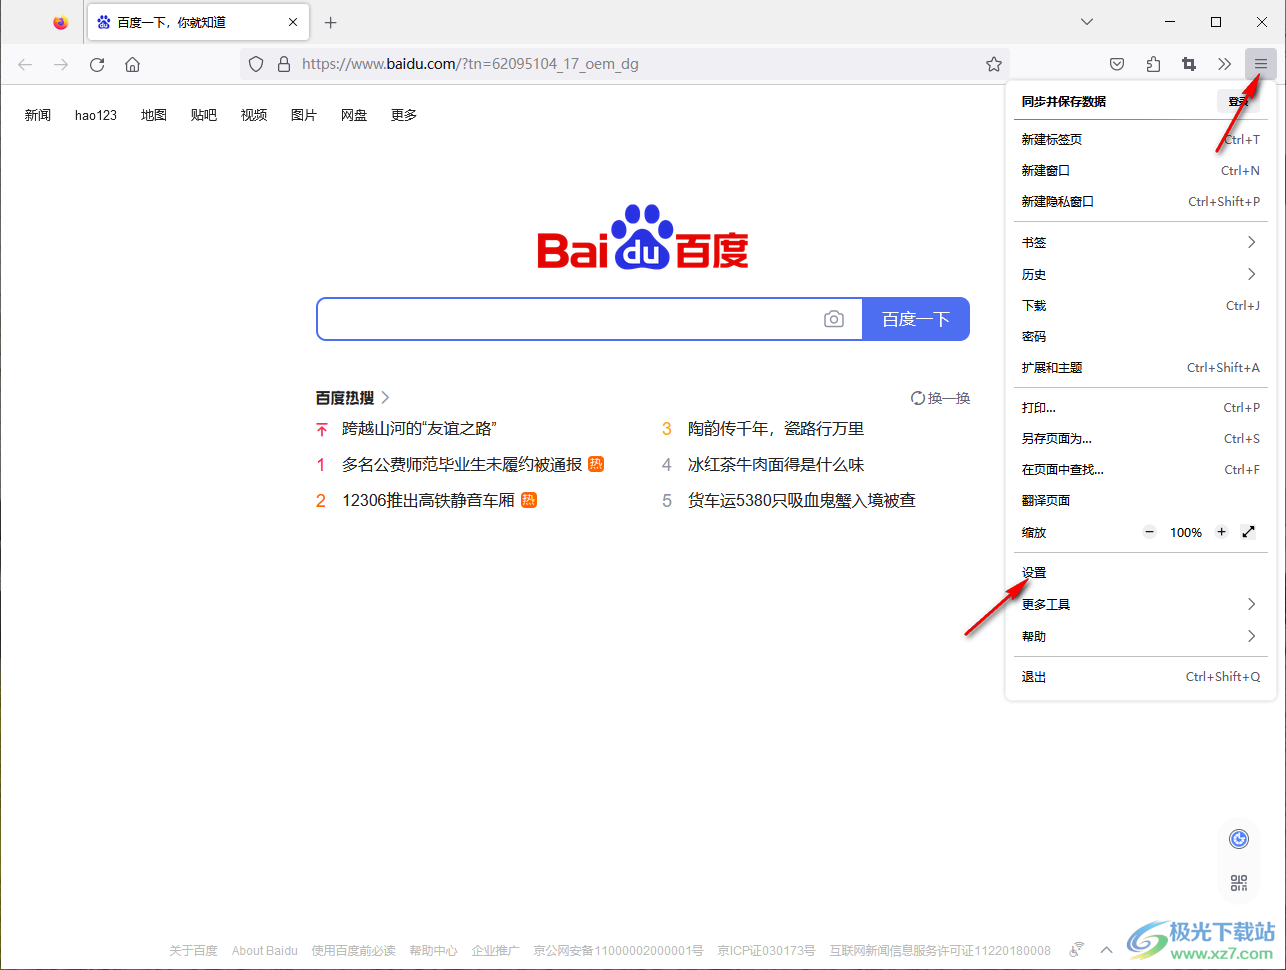Expand the 书签 submenu
This screenshot has width=1286, height=970.
point(1141,243)
